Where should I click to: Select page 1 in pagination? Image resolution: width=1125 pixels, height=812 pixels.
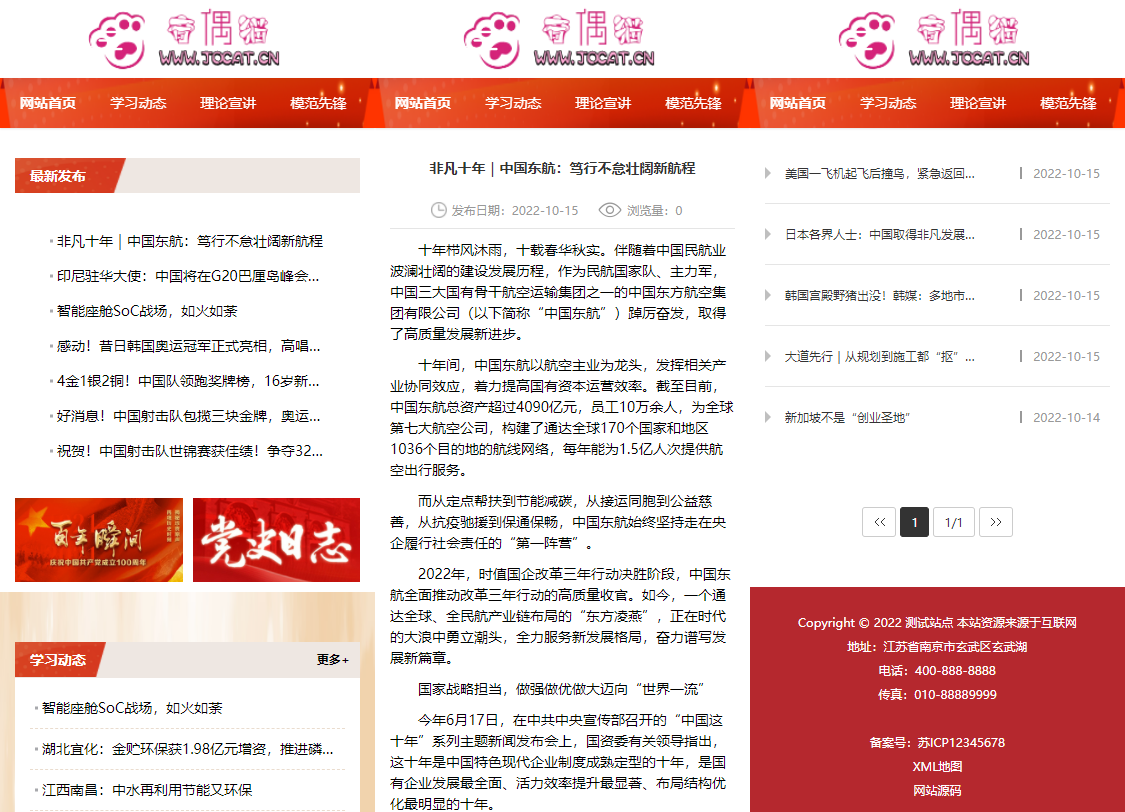point(914,522)
